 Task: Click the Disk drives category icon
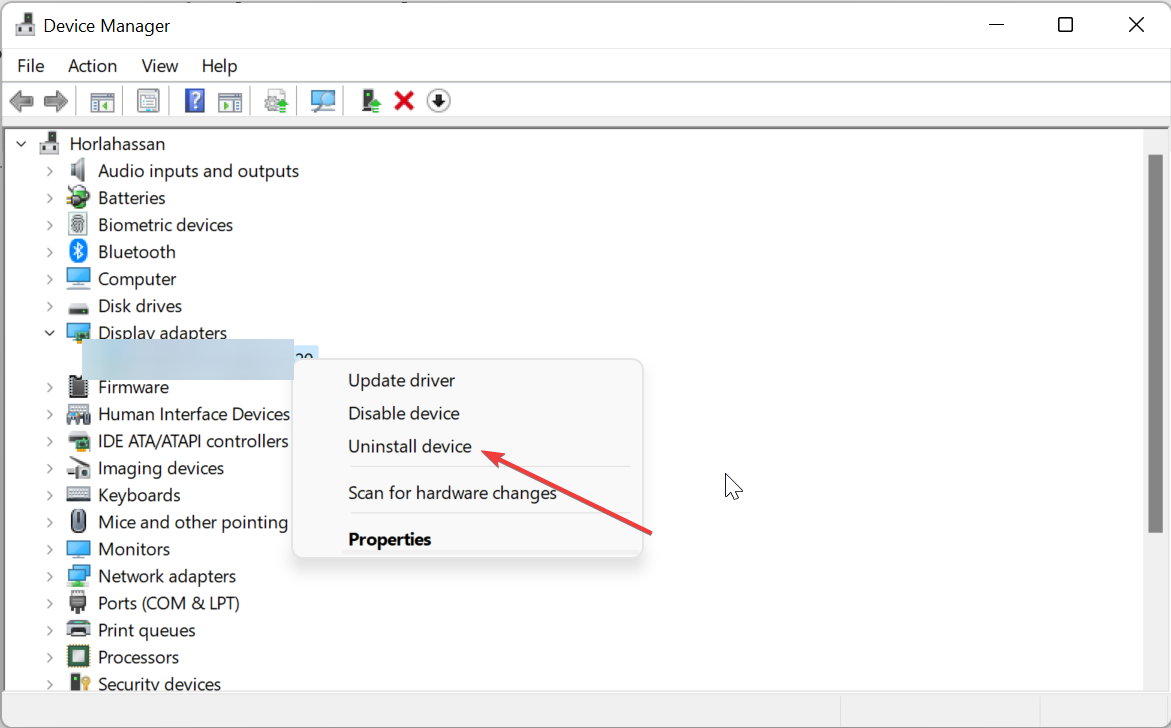[x=78, y=307]
